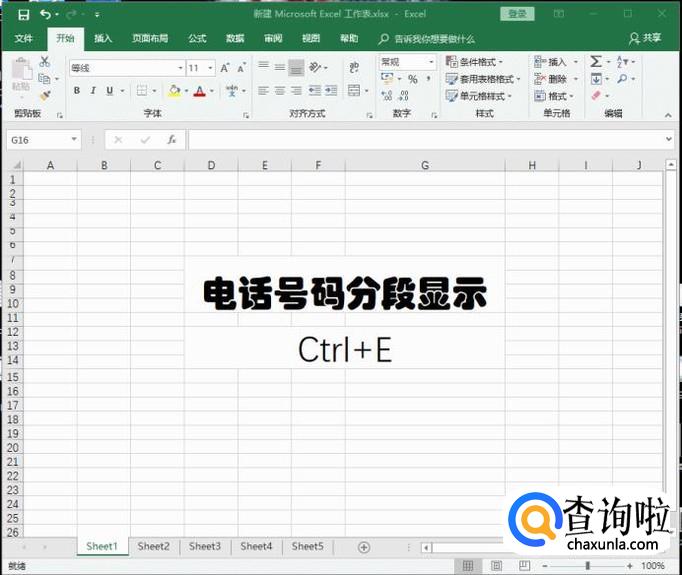This screenshot has width=682, height=575.
Task: Activate the Format Painter brush
Action: [45, 95]
